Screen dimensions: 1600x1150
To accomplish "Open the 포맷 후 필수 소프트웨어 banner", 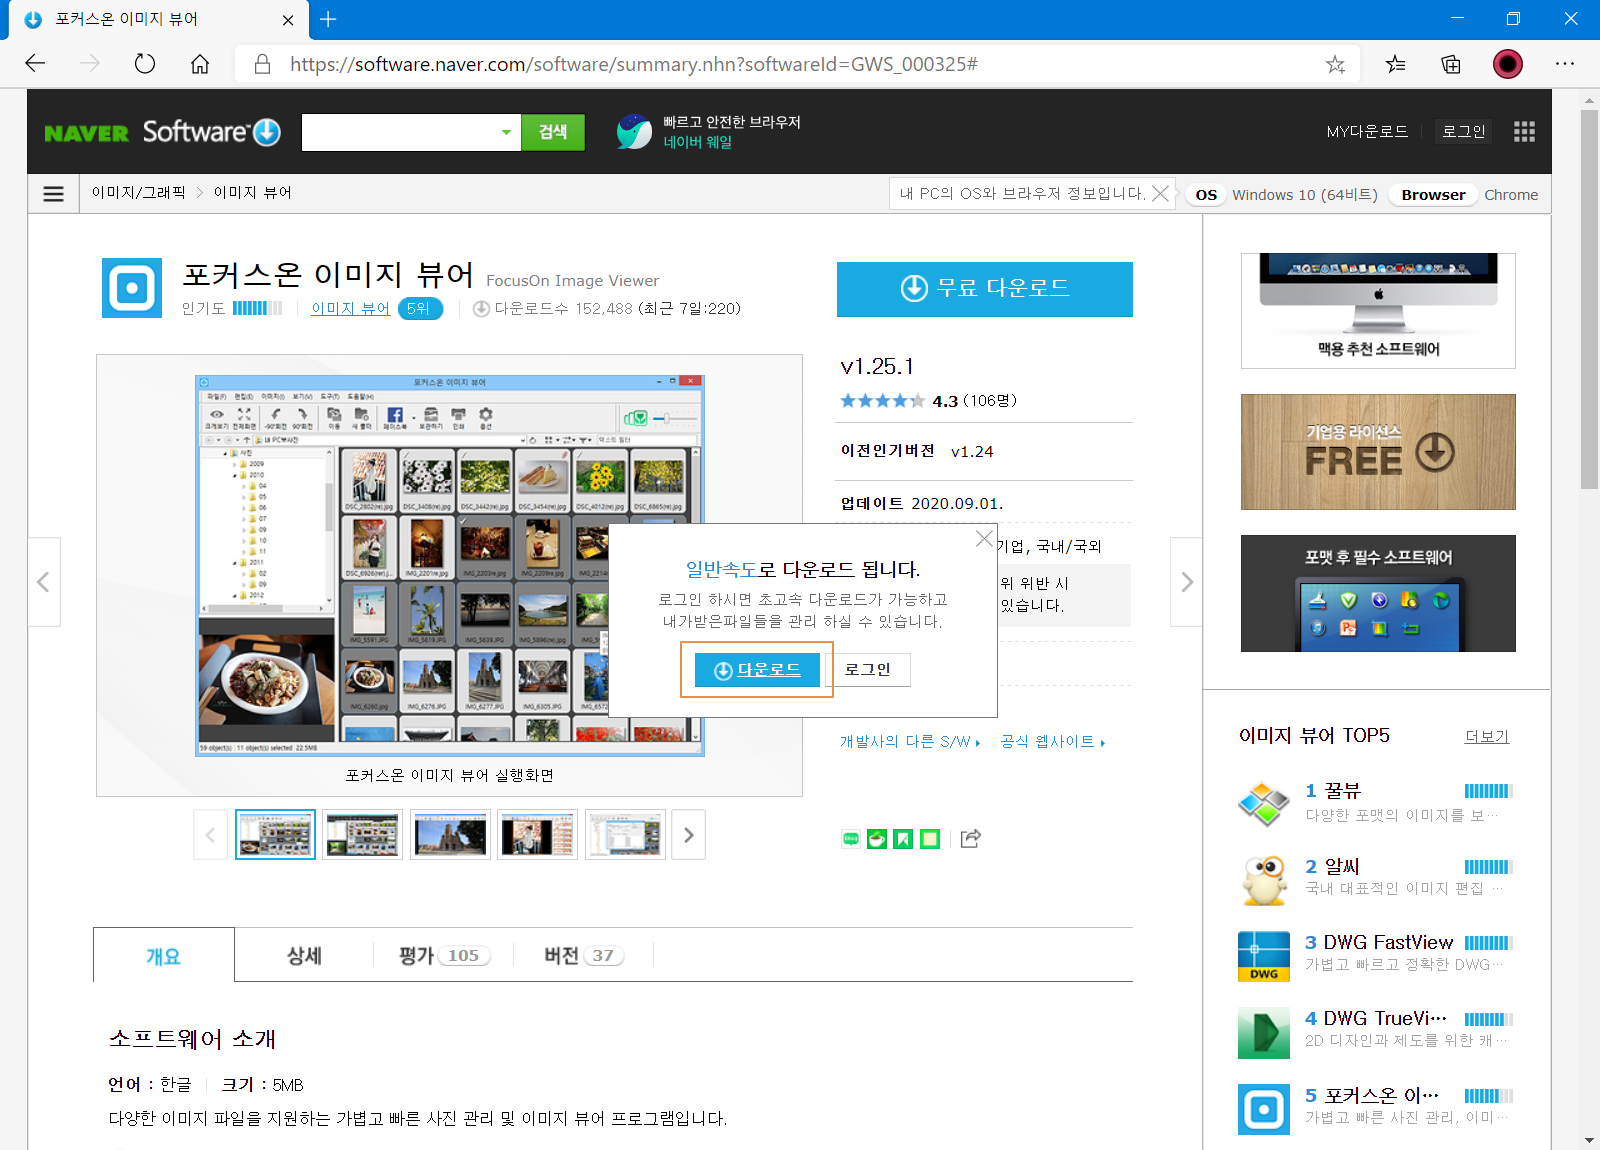I will (x=1378, y=594).
